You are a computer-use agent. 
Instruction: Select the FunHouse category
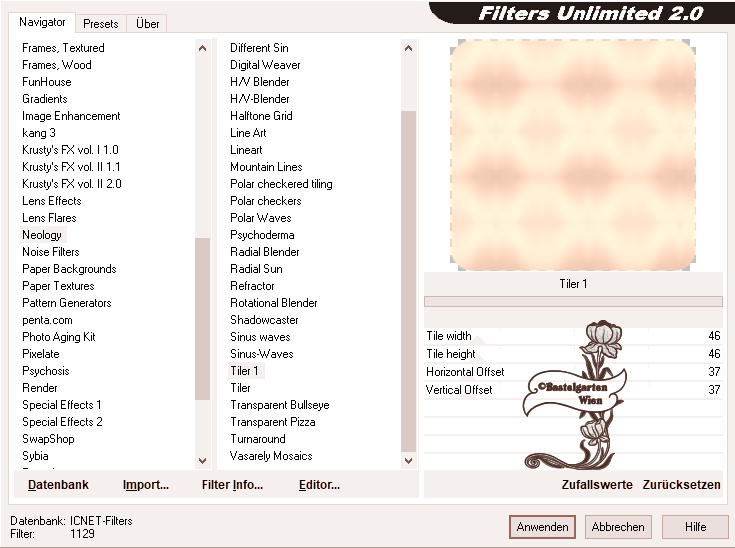click(47, 82)
